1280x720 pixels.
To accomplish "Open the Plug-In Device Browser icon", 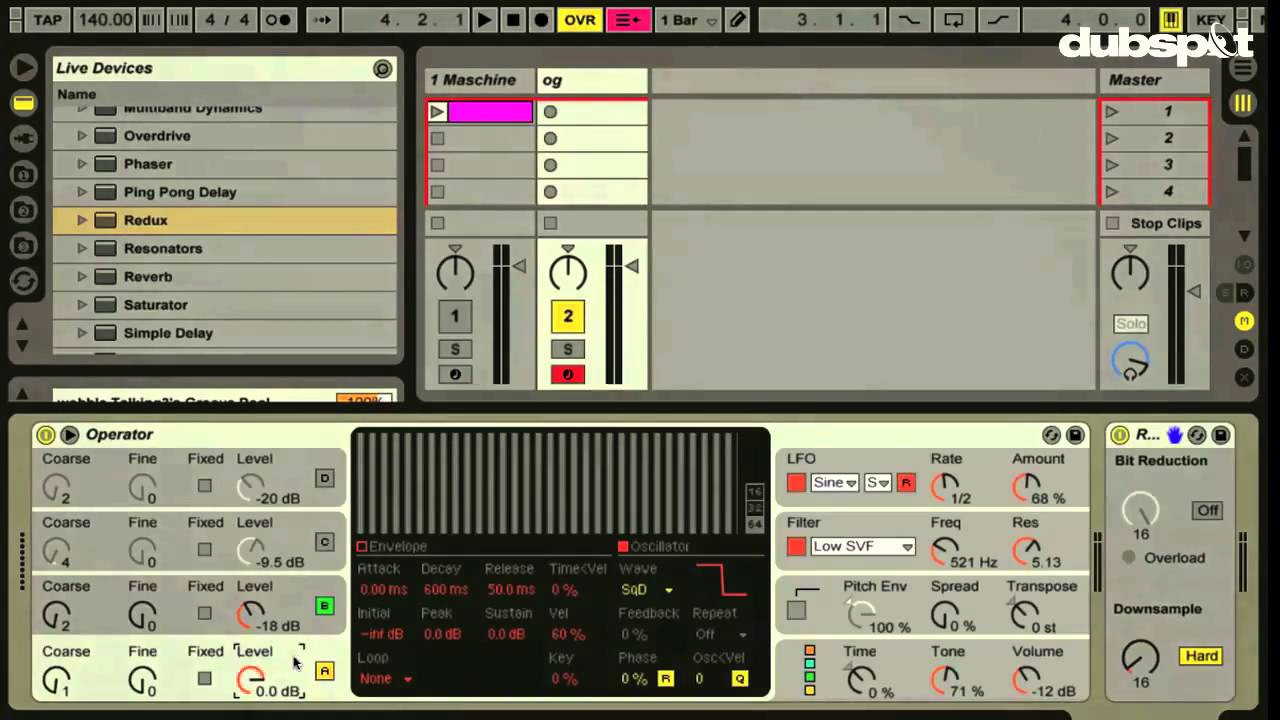I will (x=23, y=138).
